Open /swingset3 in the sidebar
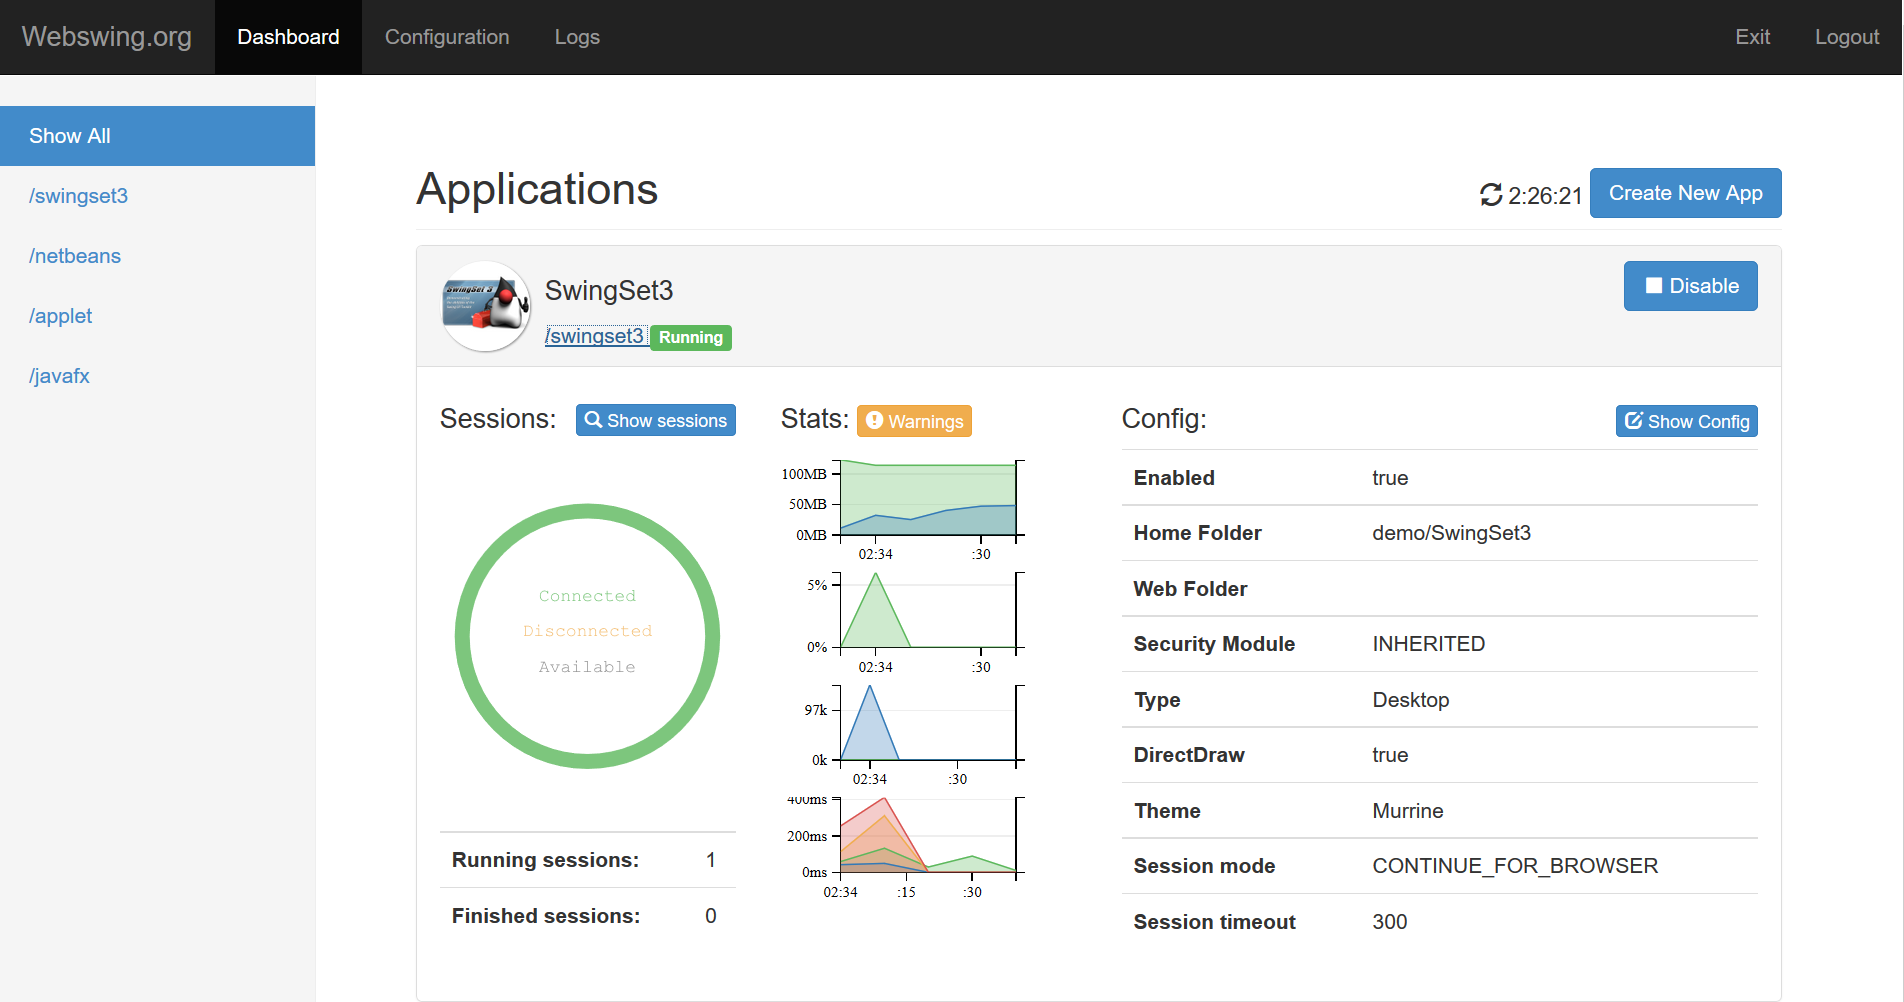This screenshot has height=1002, width=1904. (x=157, y=196)
